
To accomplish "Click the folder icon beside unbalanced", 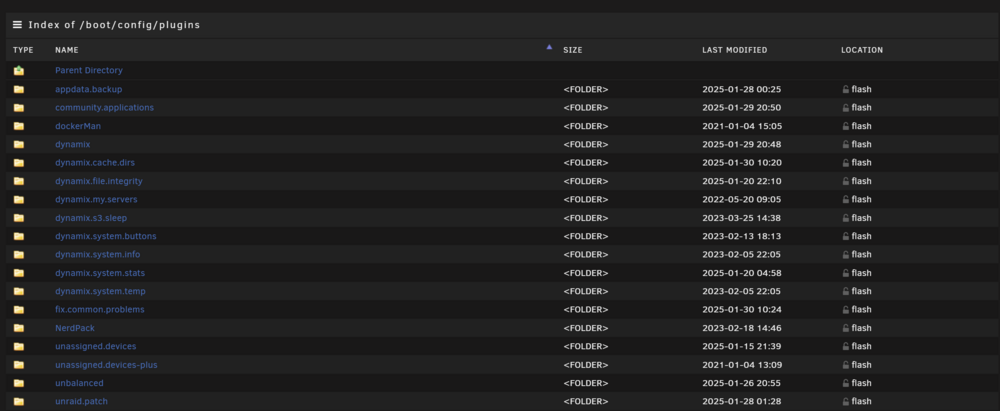I will pos(18,383).
